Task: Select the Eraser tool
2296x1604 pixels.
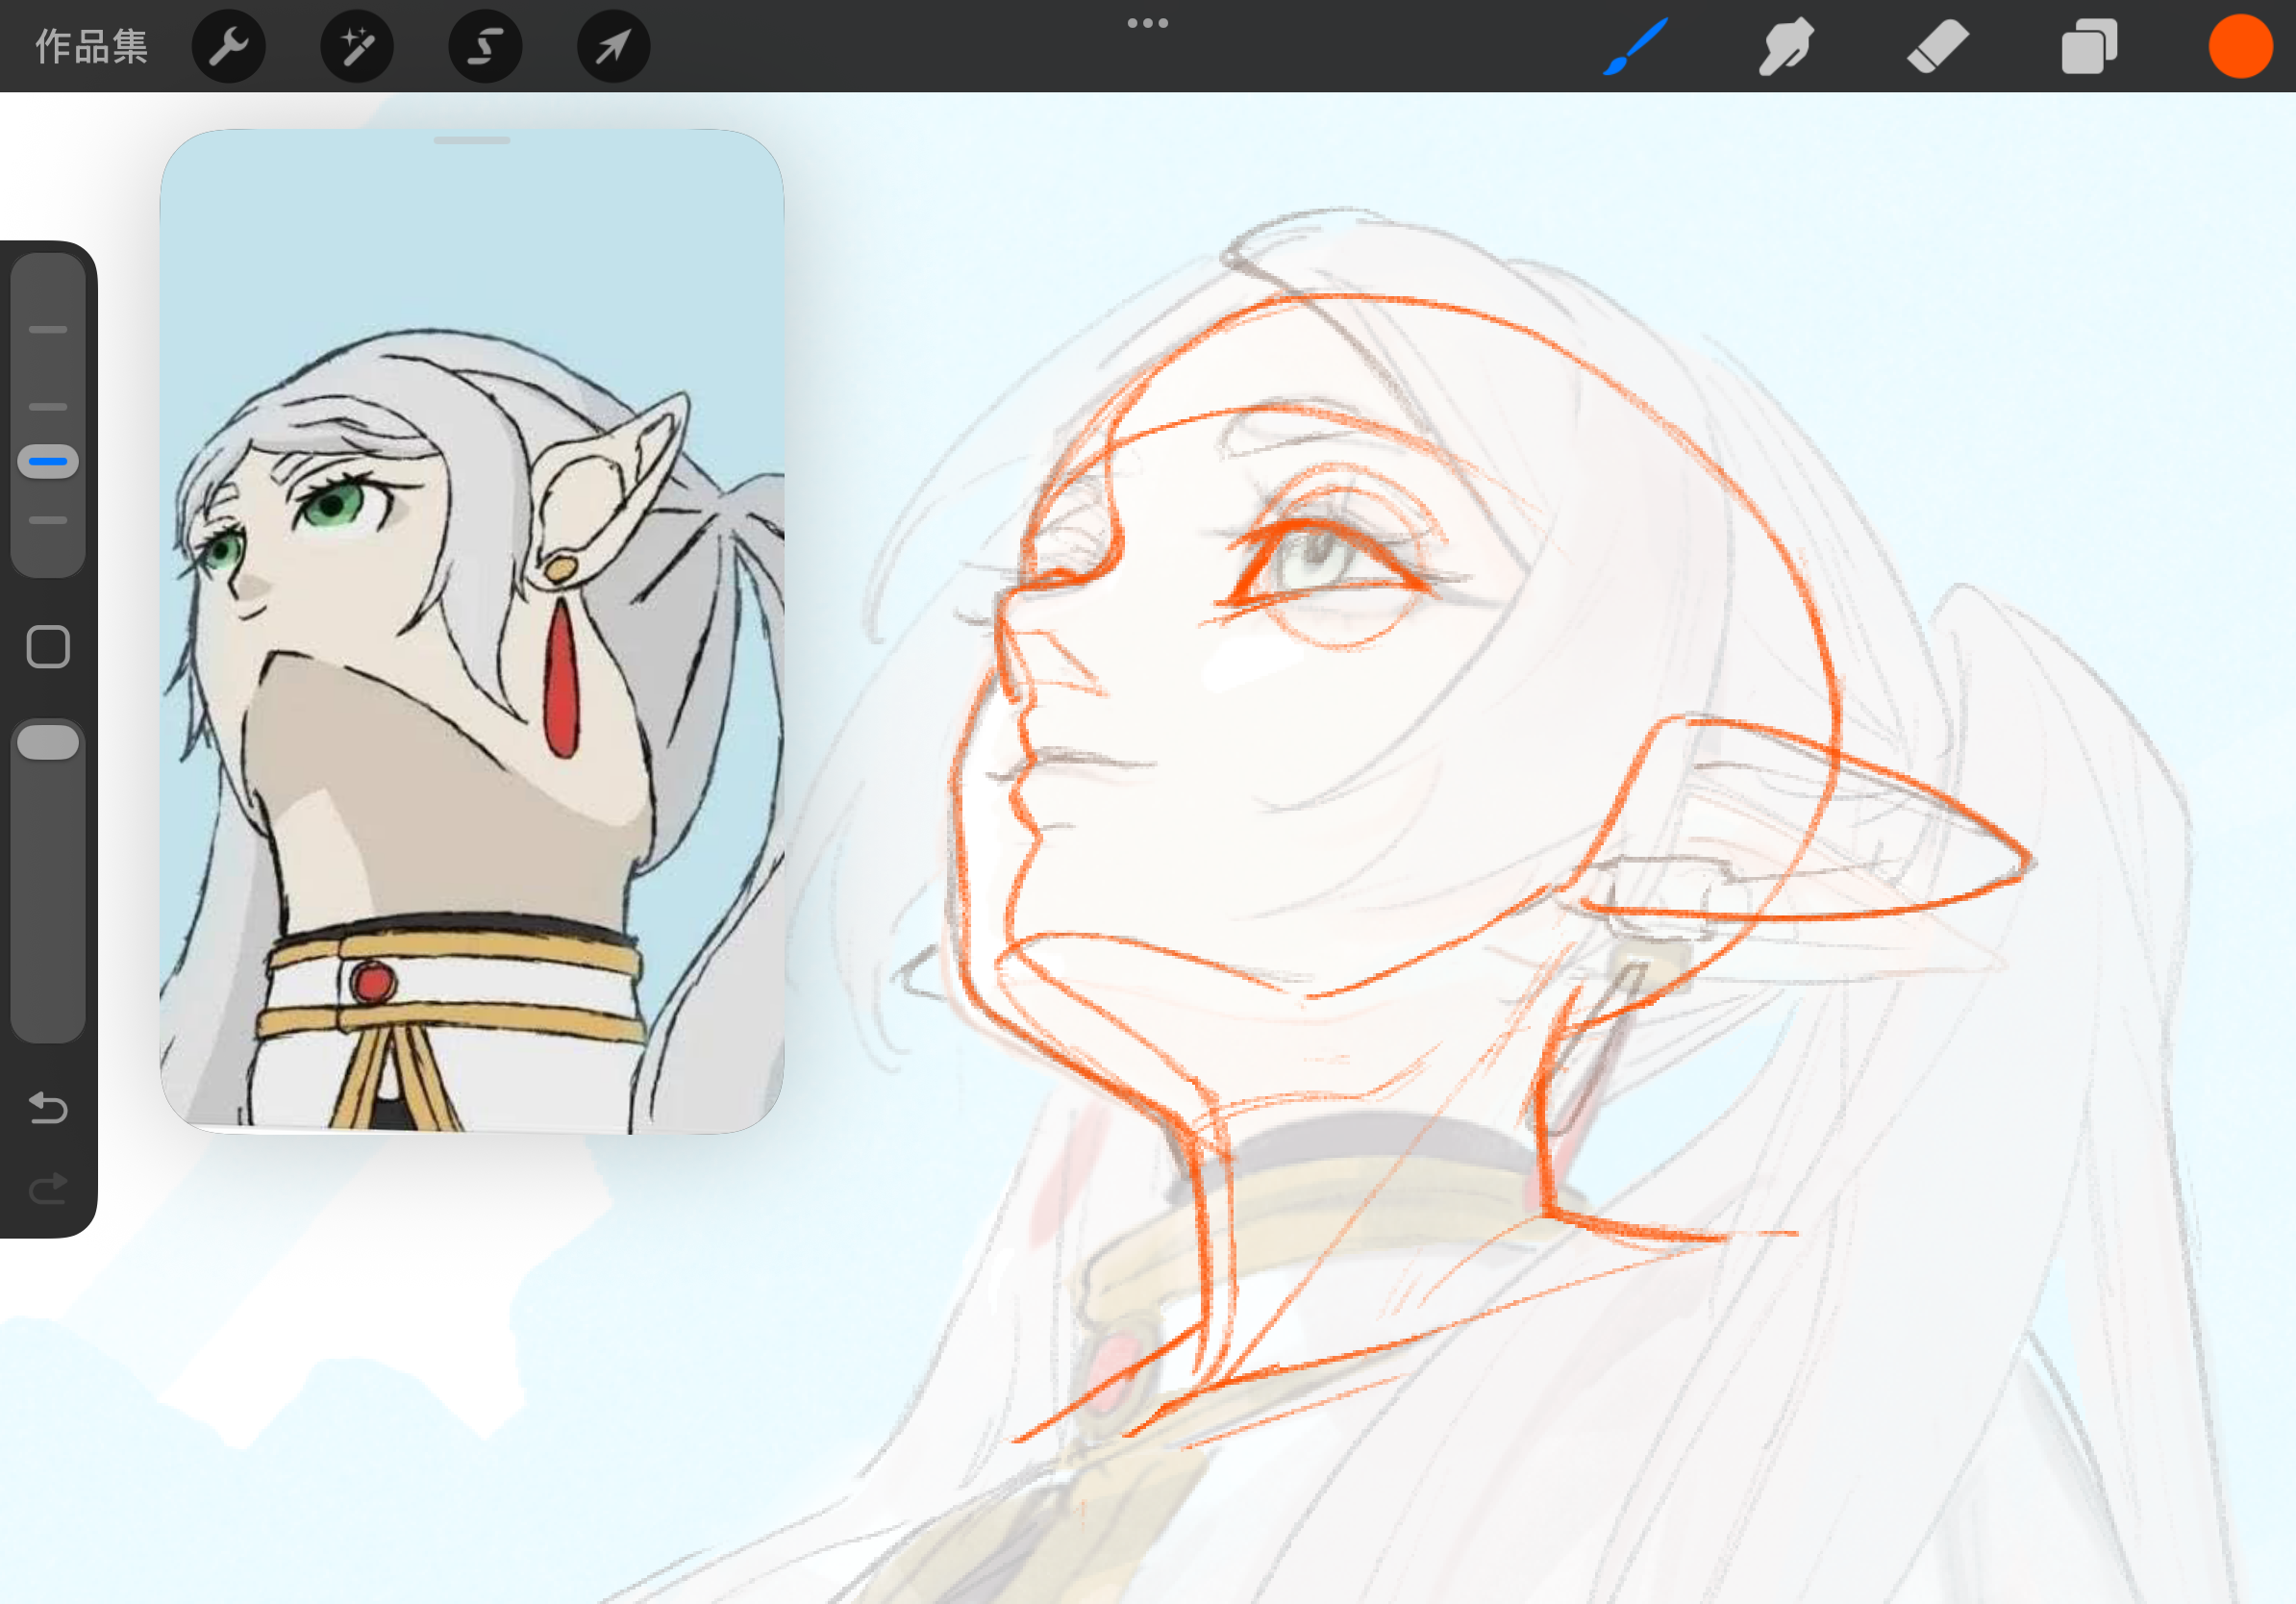Action: click(x=1937, y=47)
